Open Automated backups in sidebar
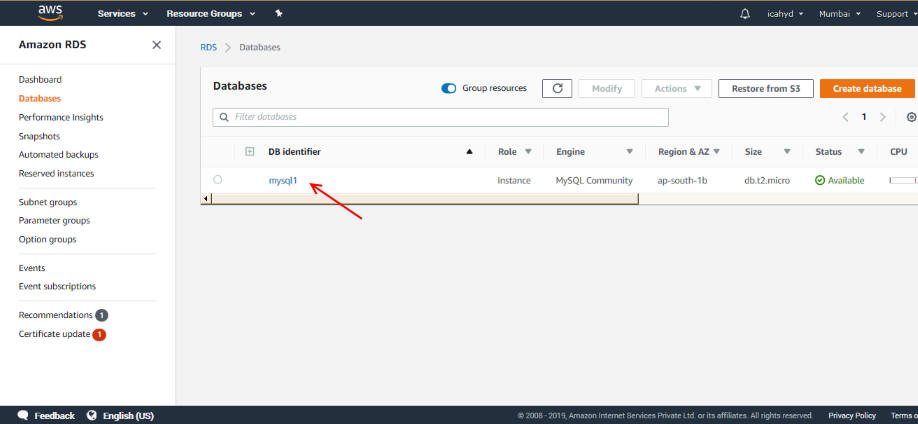 [59, 155]
